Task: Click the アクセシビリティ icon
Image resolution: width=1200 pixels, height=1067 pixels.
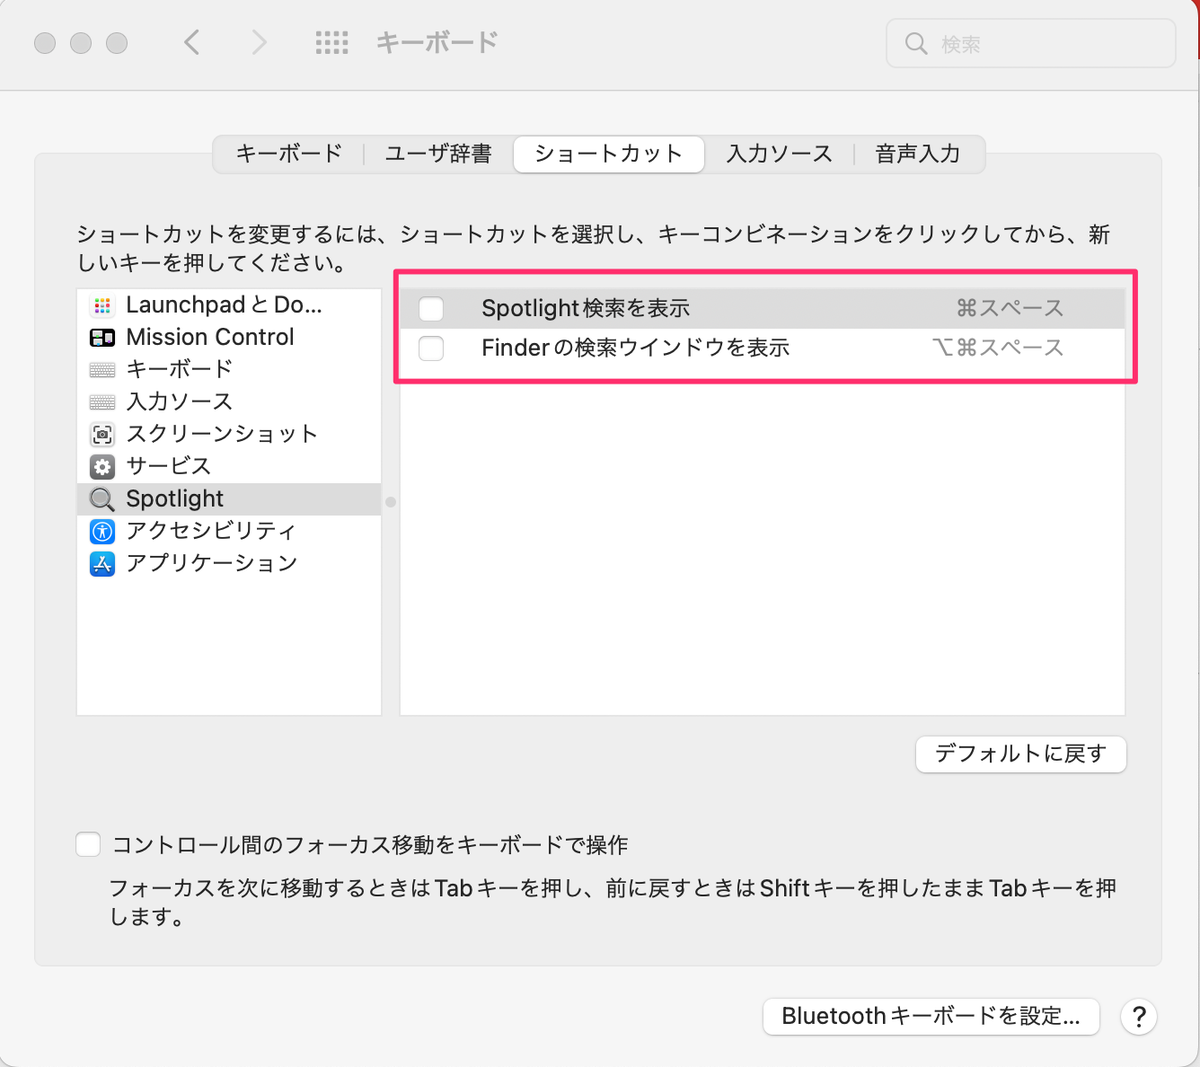Action: click(x=102, y=531)
